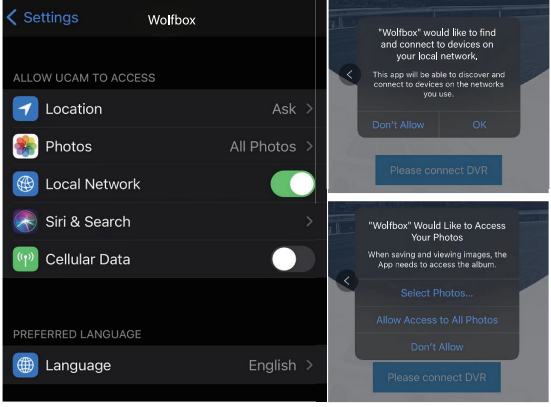Screen dimensions: 551x407
Task: Tap the Cellular Data antenna icon
Action: pos(25,259)
